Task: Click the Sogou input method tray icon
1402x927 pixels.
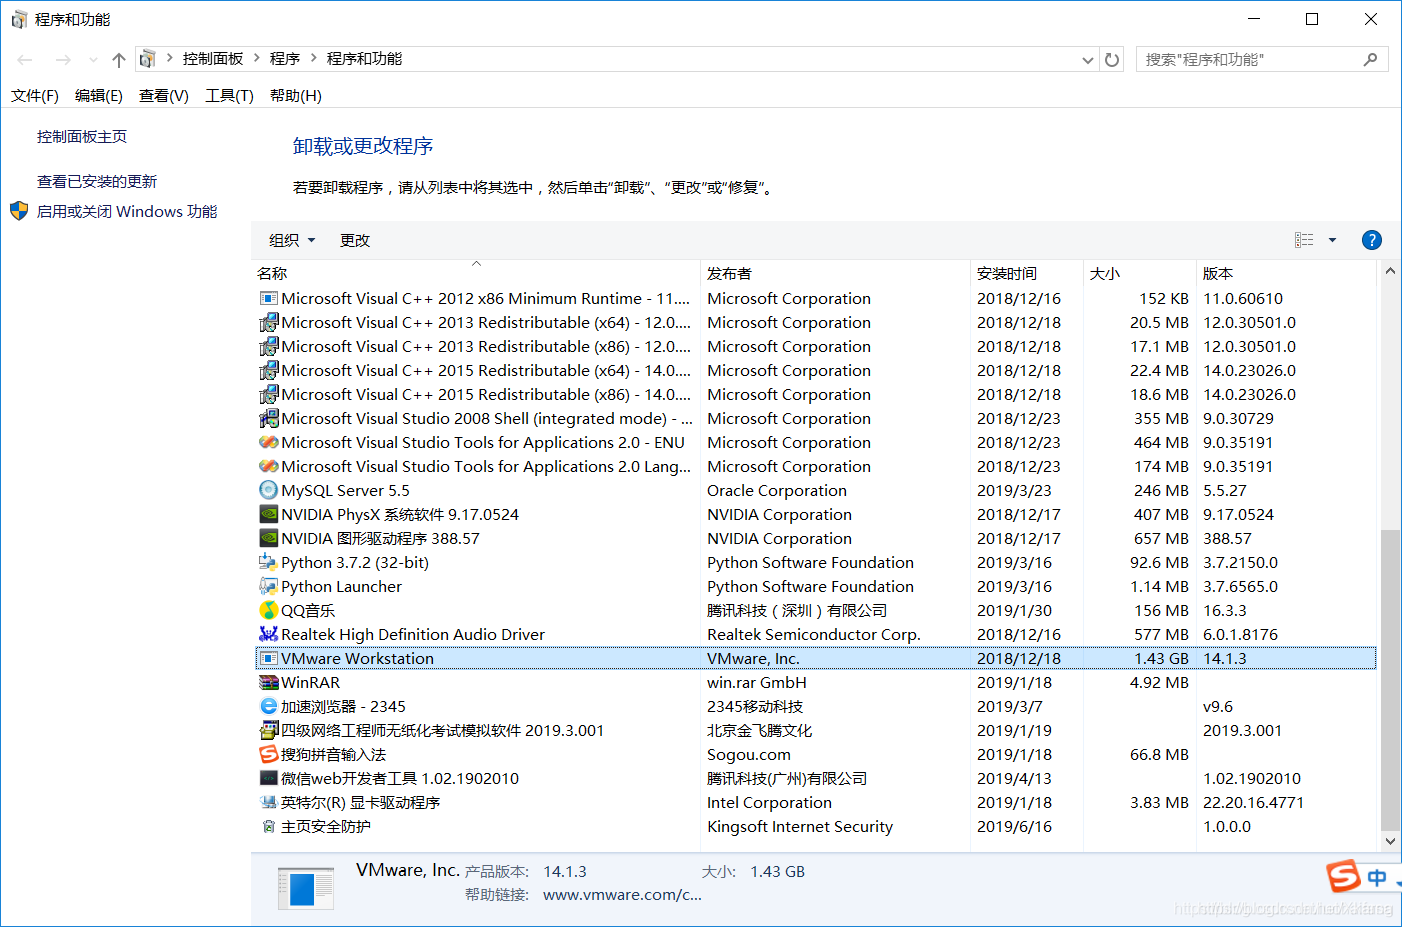Action: [1344, 876]
